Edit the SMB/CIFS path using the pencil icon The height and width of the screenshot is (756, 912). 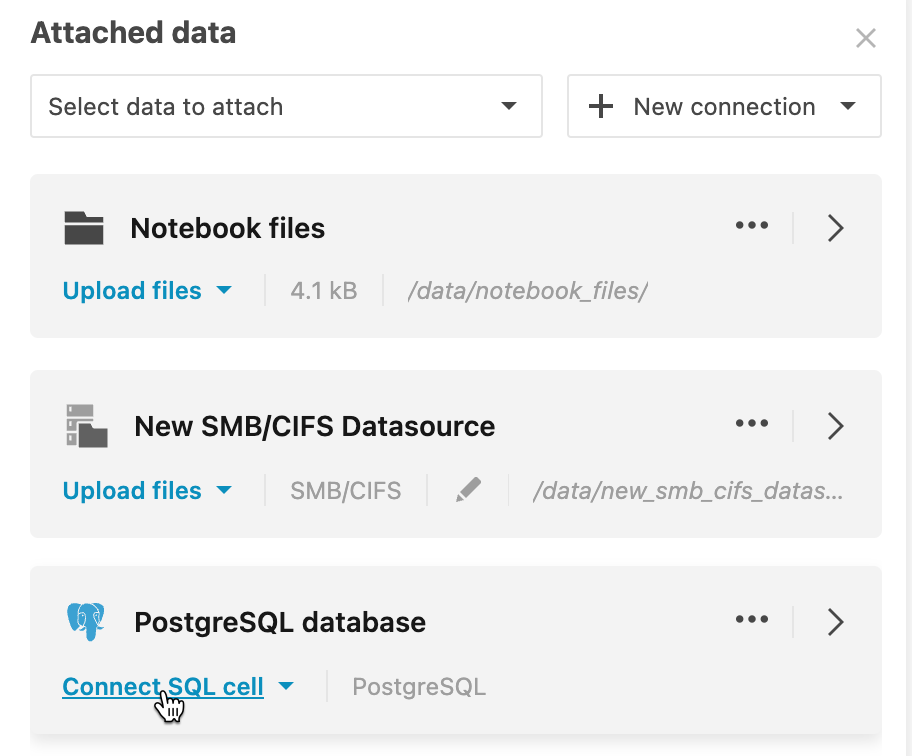coord(468,490)
